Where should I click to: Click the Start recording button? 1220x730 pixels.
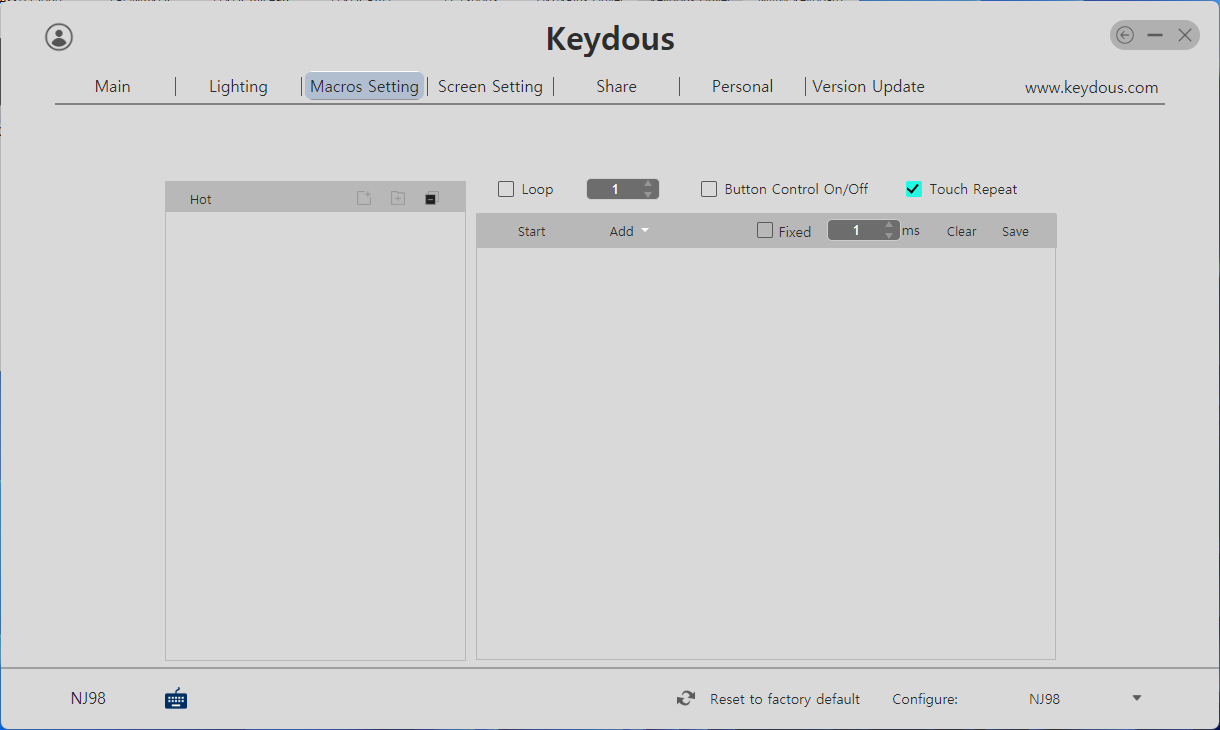pos(532,231)
